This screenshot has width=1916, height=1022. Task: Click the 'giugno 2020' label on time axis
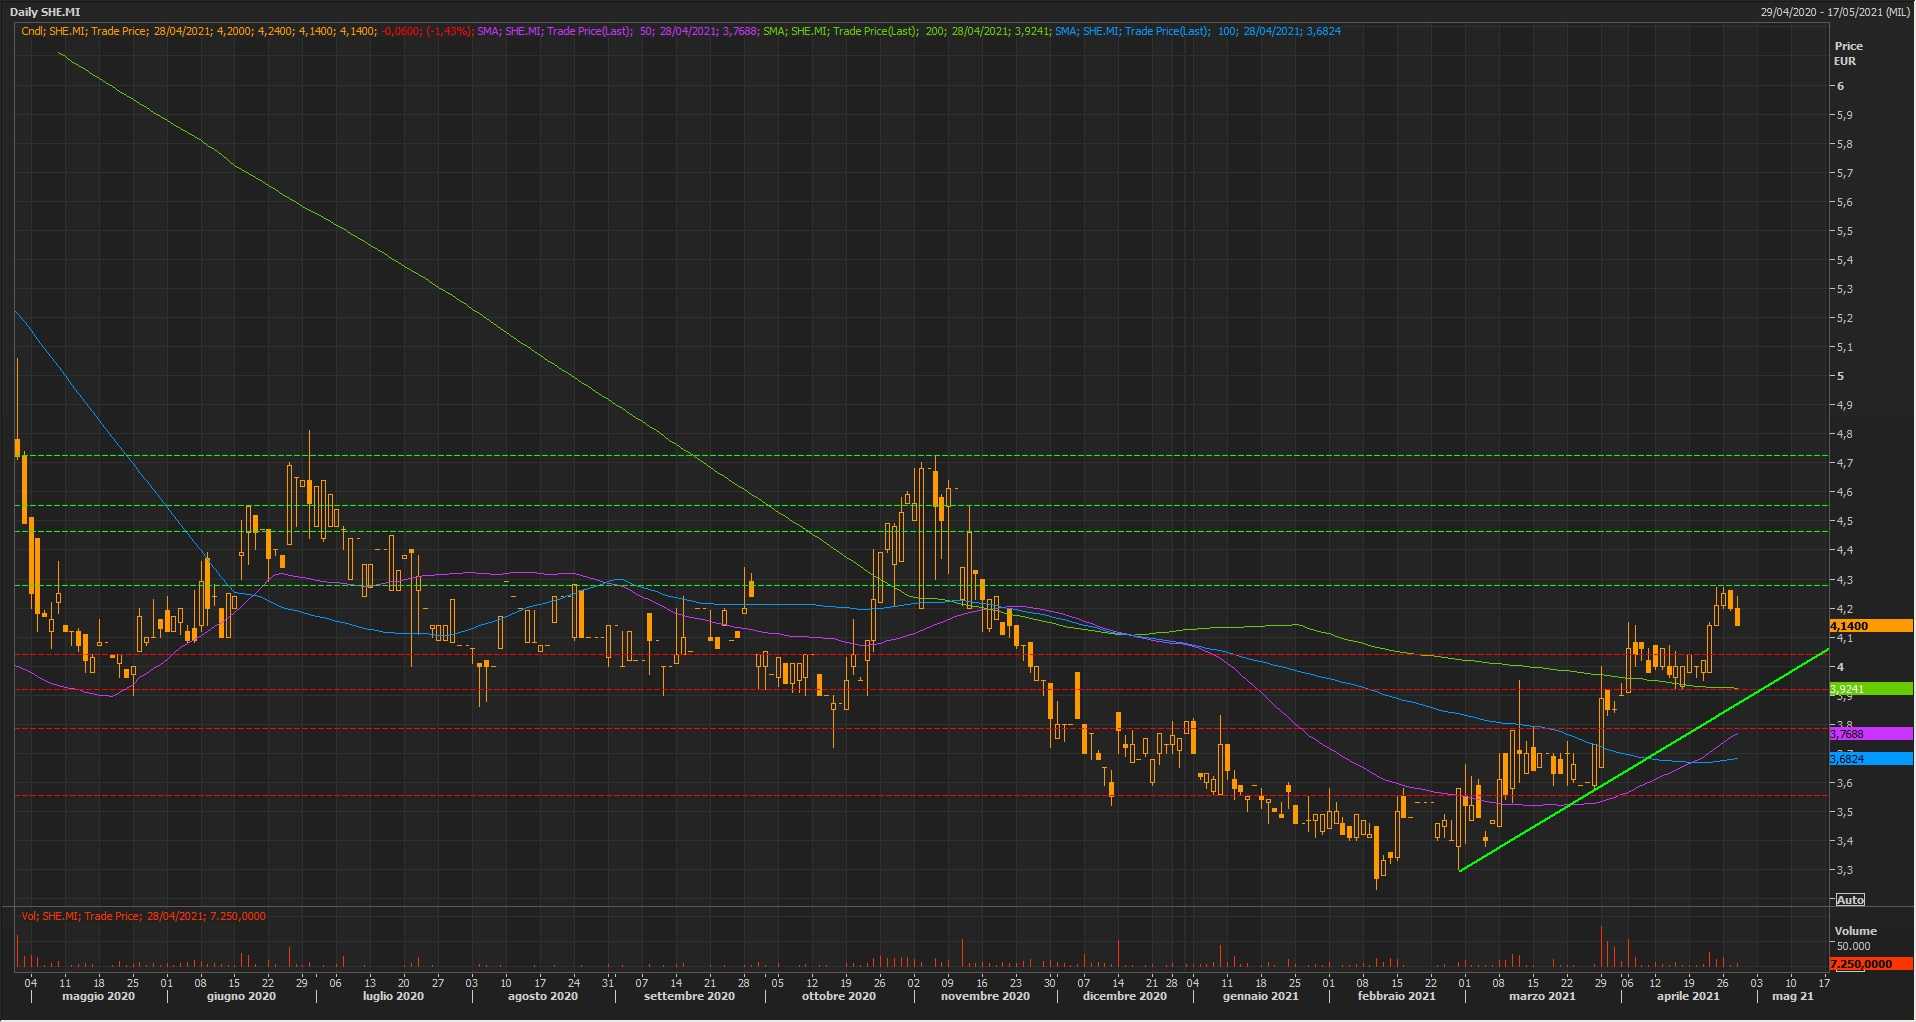(x=241, y=996)
